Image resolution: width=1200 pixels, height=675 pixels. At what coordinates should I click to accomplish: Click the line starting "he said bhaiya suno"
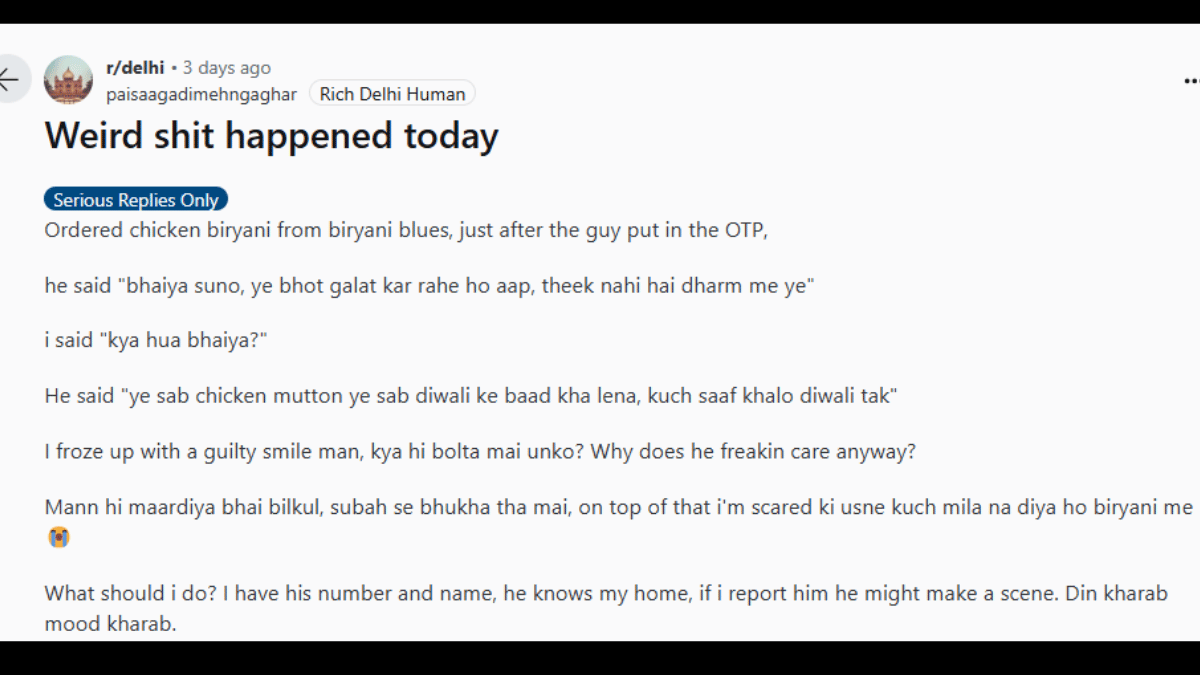(430, 285)
